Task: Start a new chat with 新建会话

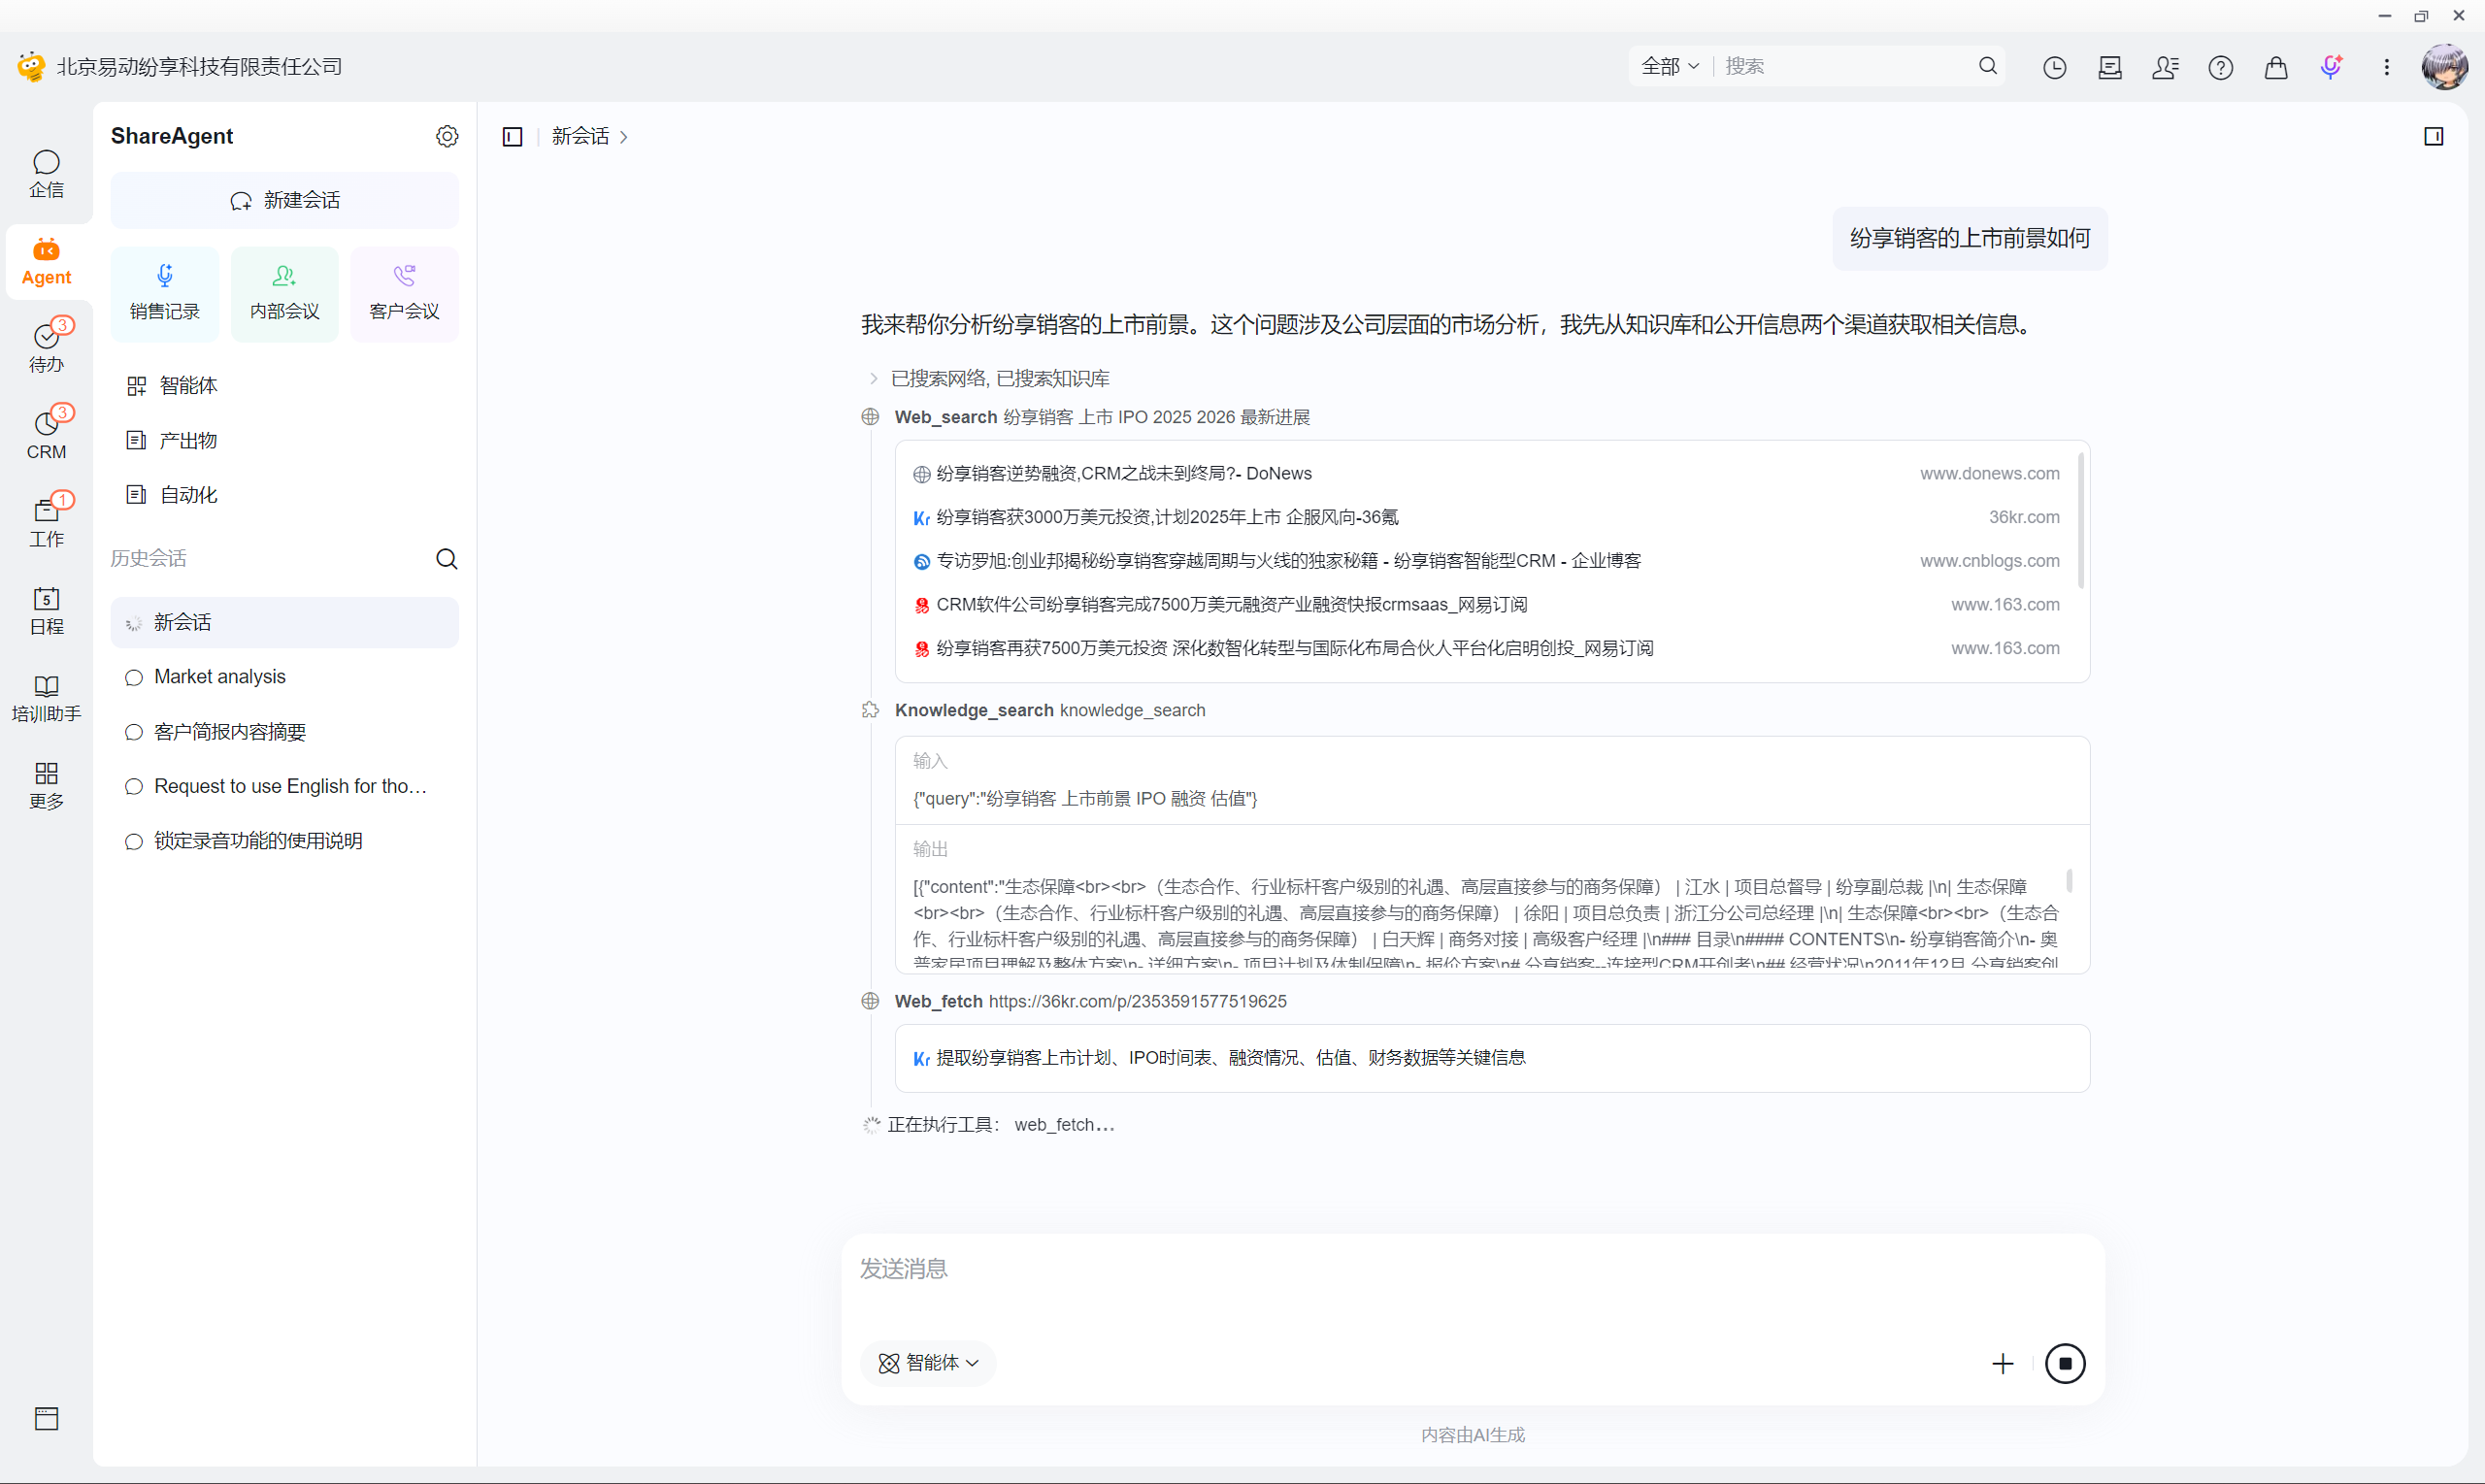Action: (285, 201)
